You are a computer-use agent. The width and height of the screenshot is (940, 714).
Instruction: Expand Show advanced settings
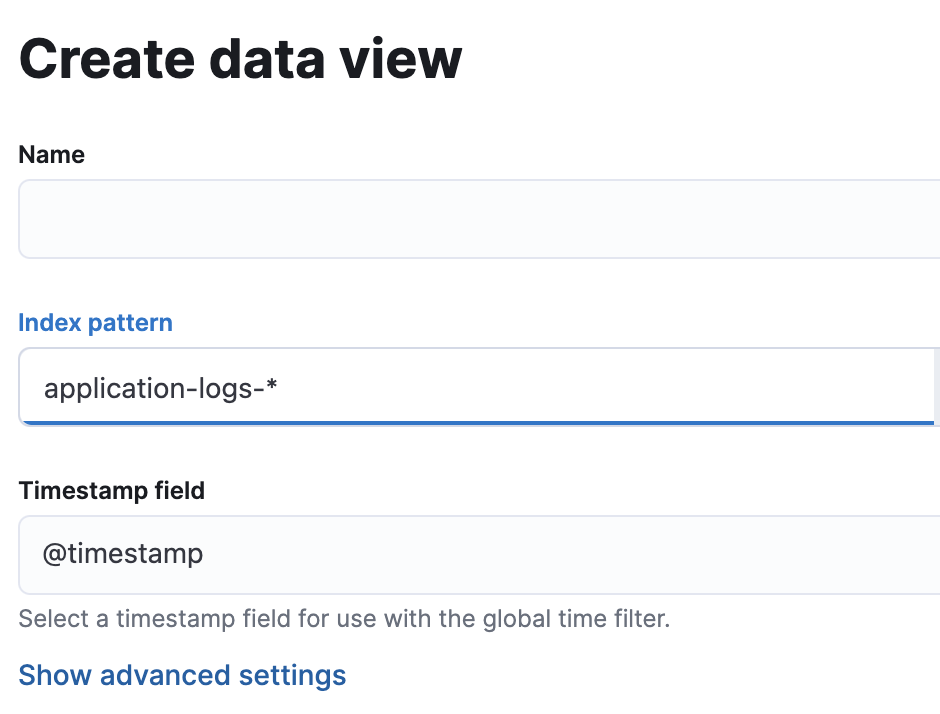click(182, 675)
